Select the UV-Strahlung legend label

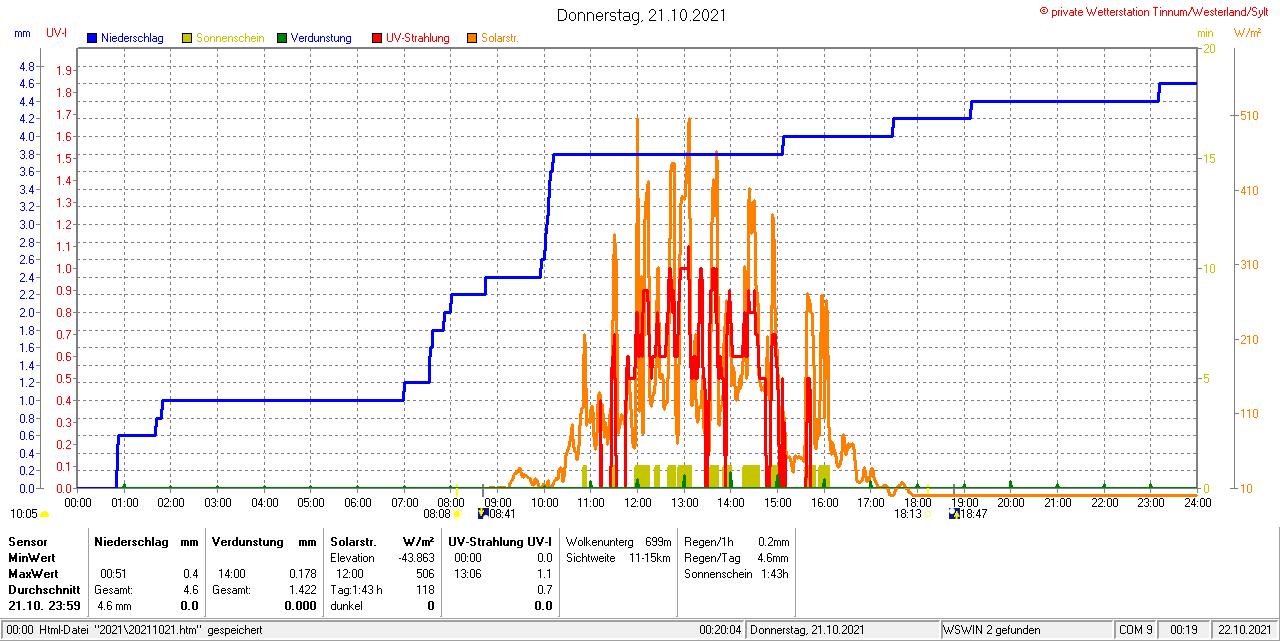click(418, 38)
